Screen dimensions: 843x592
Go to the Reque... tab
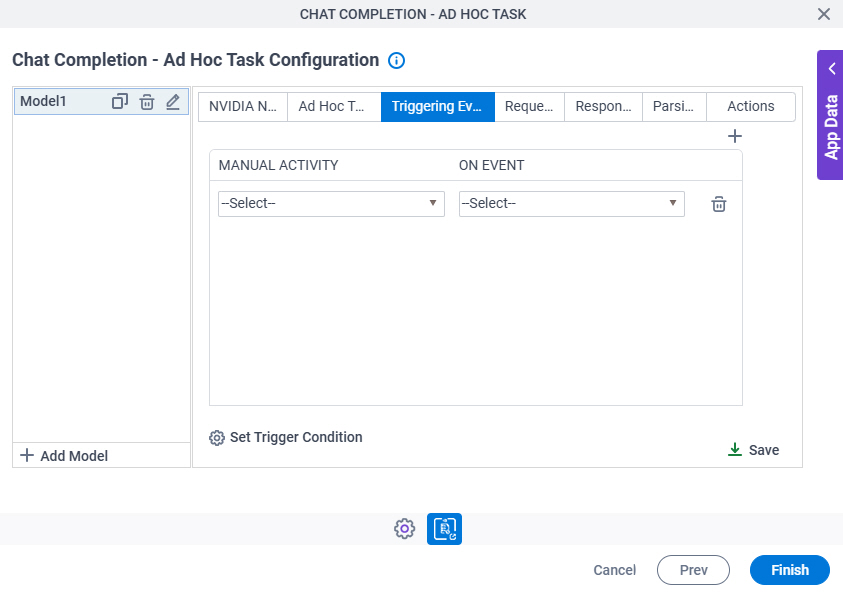click(529, 106)
